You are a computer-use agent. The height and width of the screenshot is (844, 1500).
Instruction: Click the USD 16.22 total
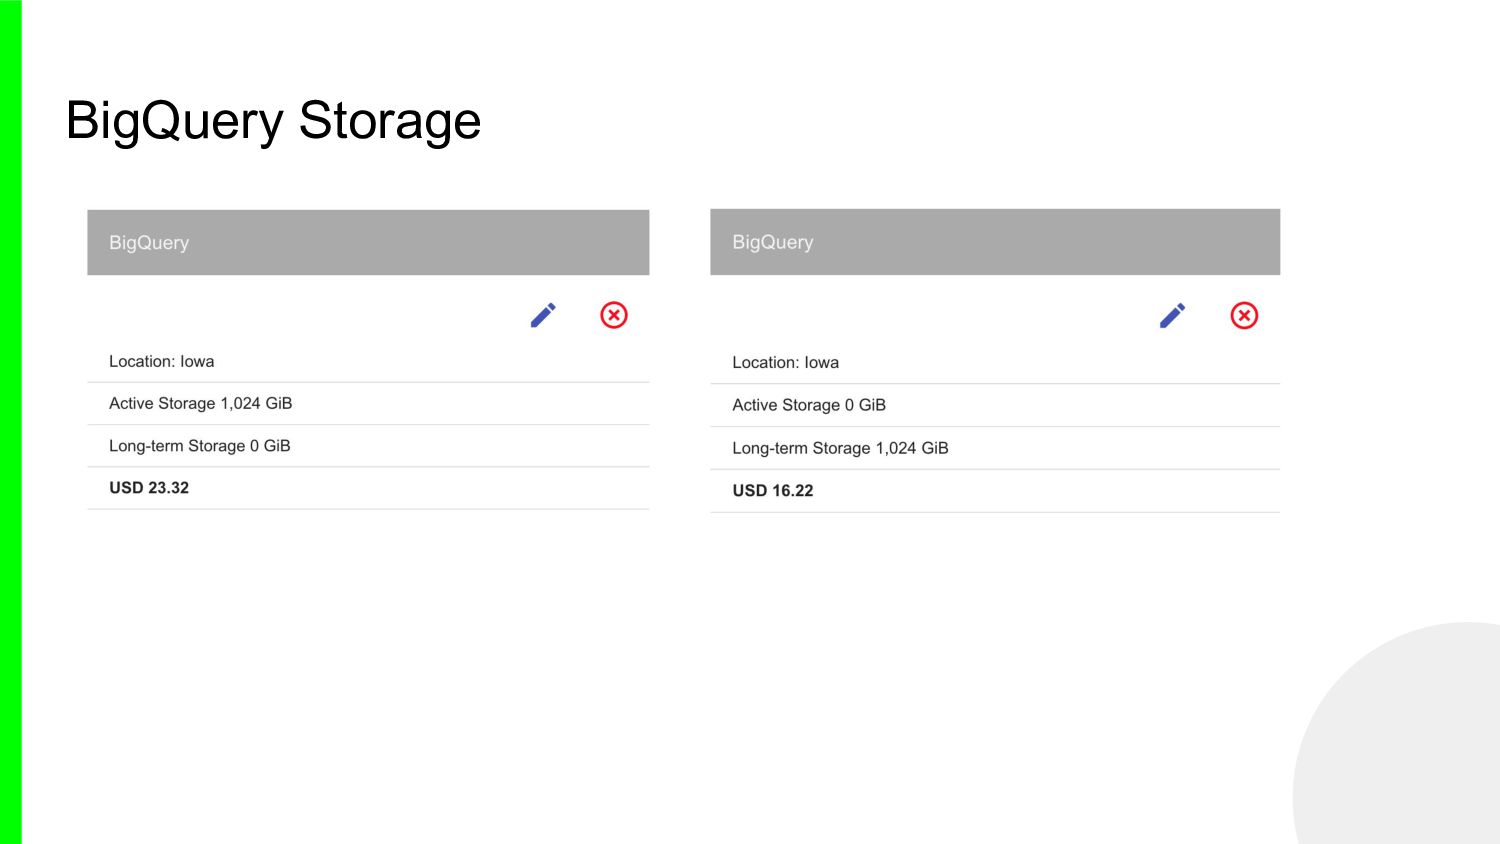[773, 491]
